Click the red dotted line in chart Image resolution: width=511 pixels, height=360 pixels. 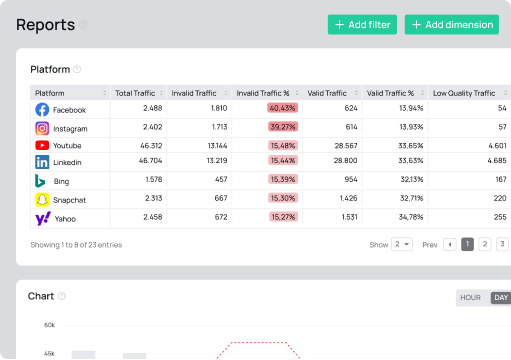click(258, 343)
